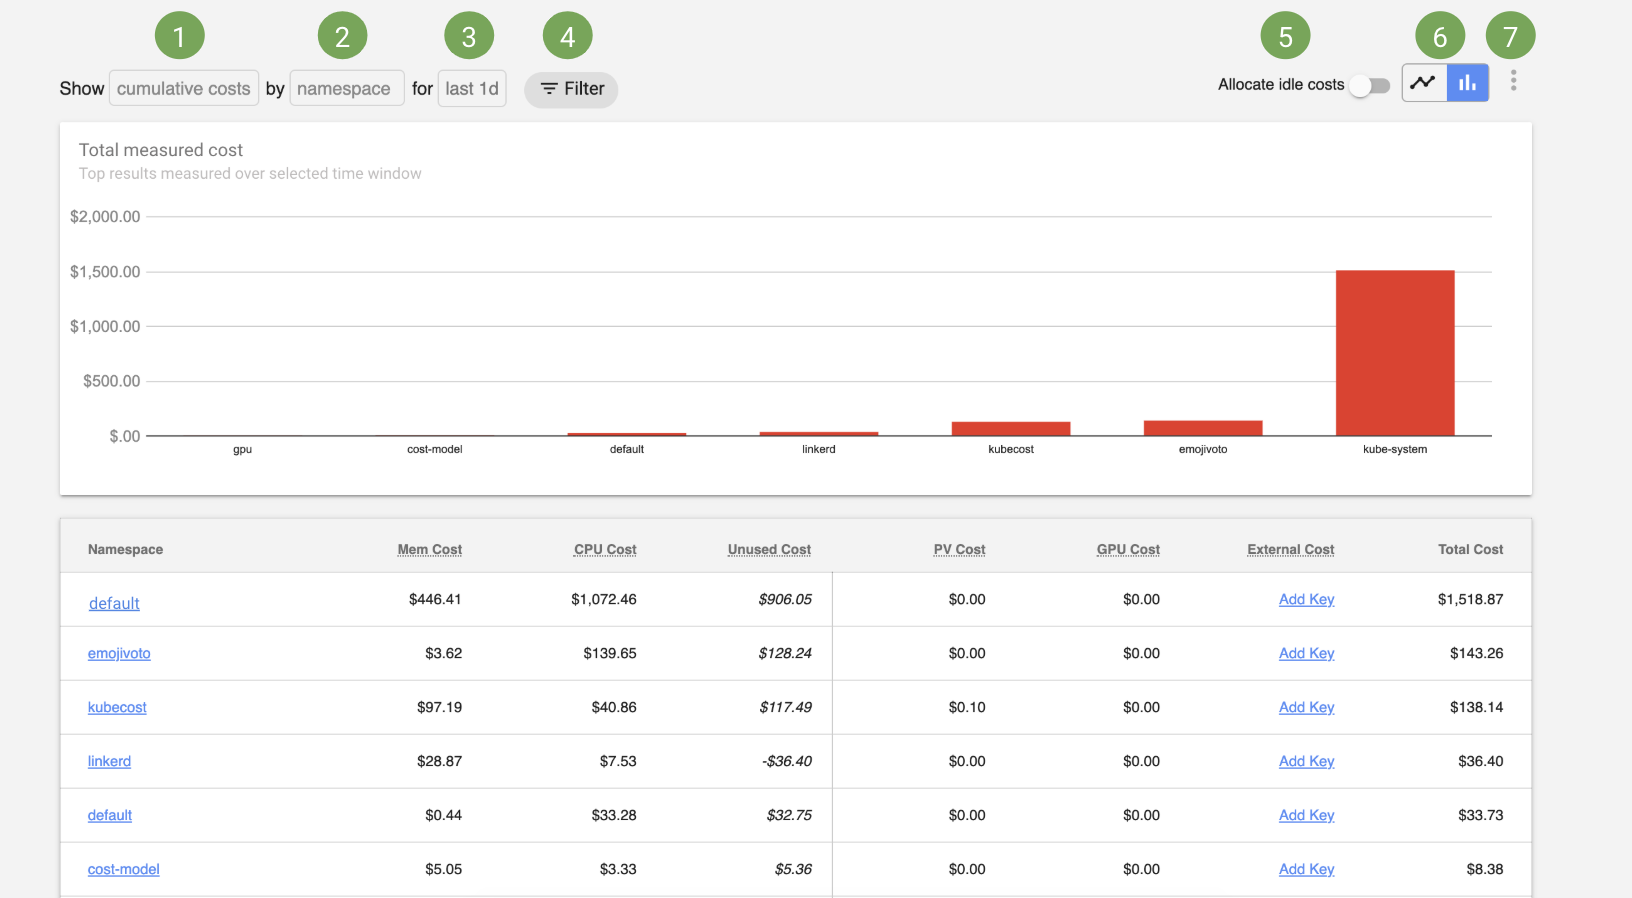Click the $1,072.46 CPU cost value
The width and height of the screenshot is (1632, 898).
(604, 599)
